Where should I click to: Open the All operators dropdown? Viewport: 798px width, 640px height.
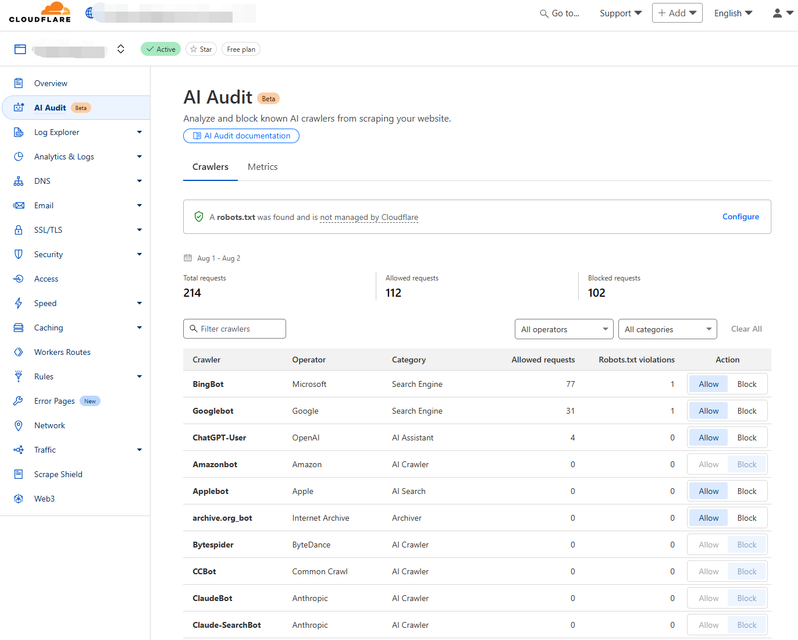click(x=564, y=329)
